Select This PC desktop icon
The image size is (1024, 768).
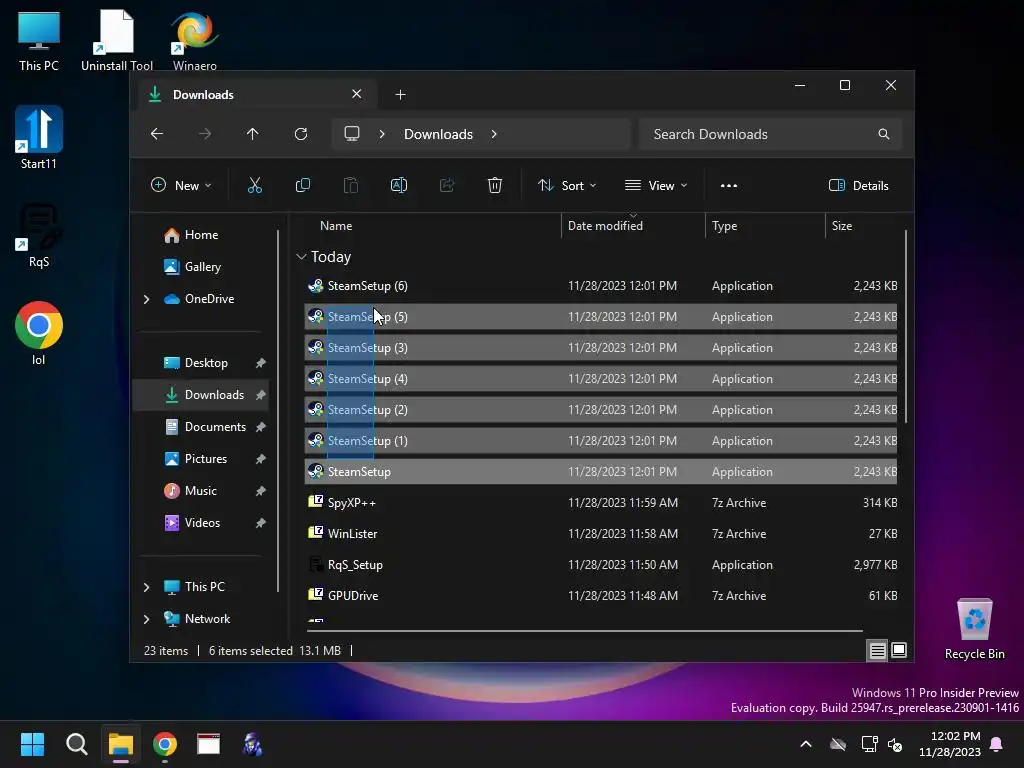tap(39, 40)
